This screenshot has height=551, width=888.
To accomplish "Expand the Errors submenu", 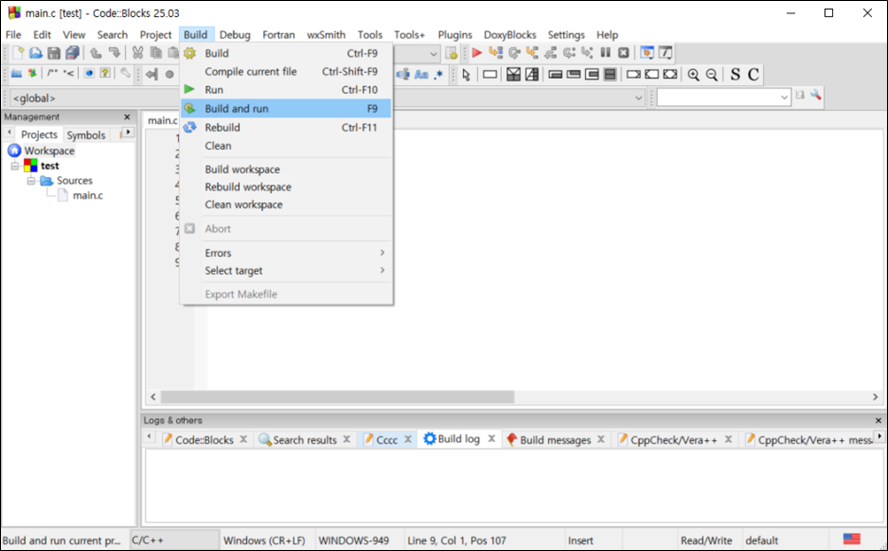I will coord(287,253).
